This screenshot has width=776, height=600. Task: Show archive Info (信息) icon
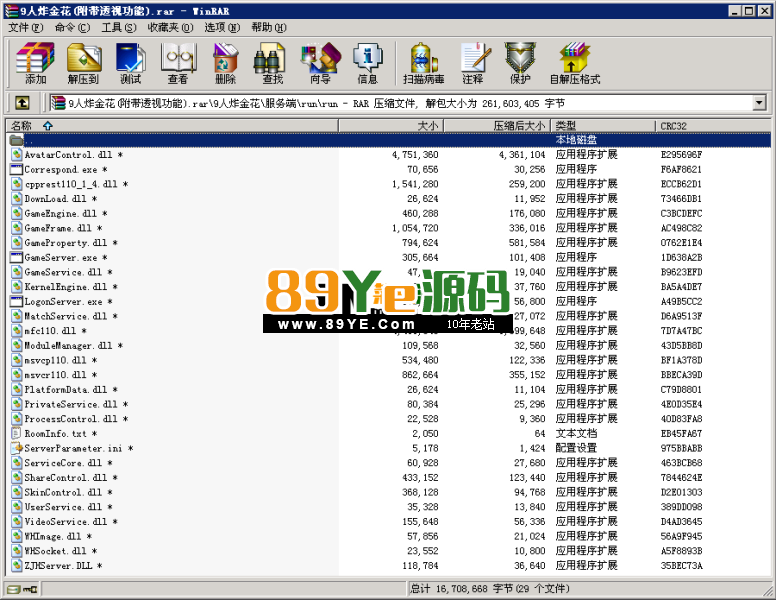pyautogui.click(x=367, y=64)
